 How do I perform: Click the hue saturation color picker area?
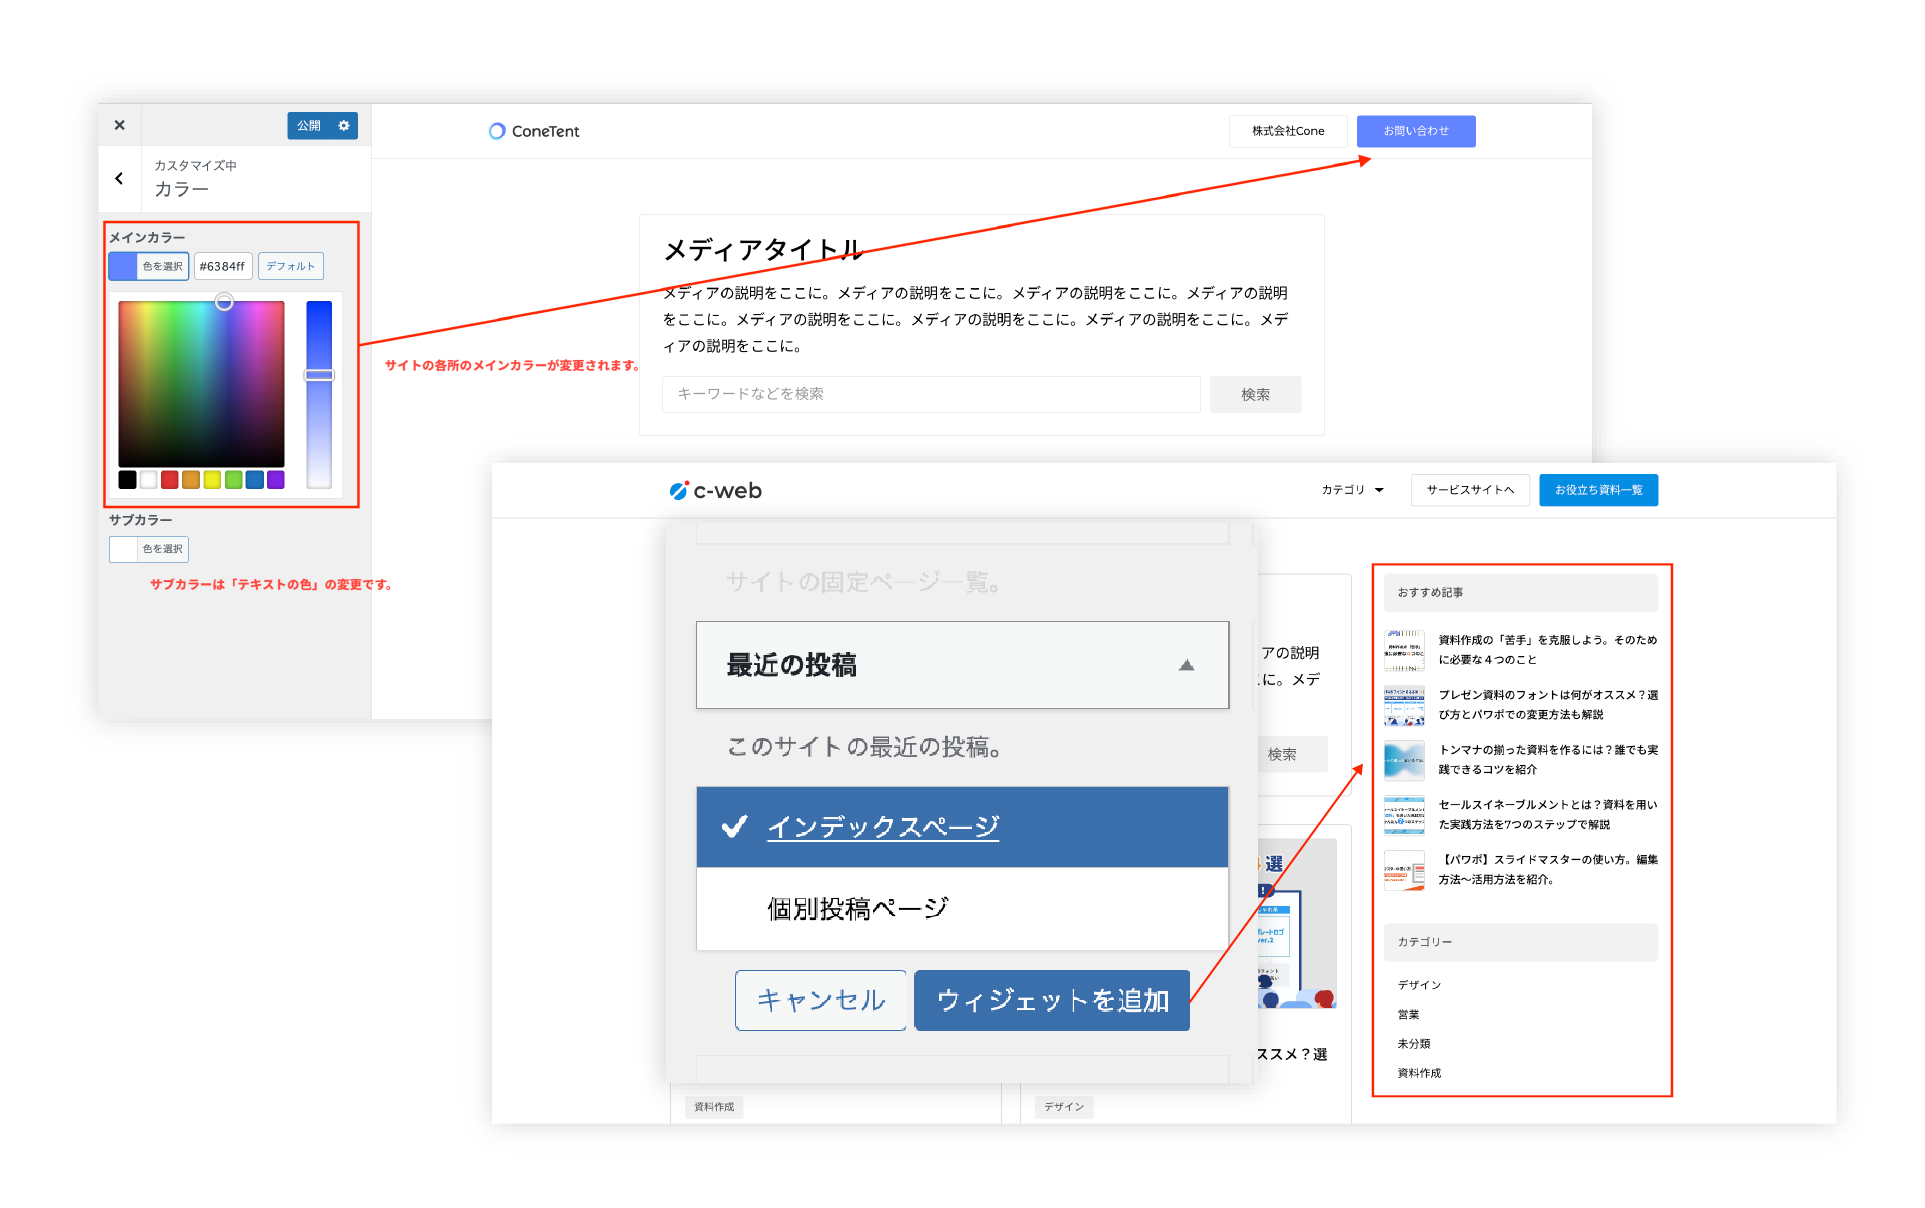201,383
